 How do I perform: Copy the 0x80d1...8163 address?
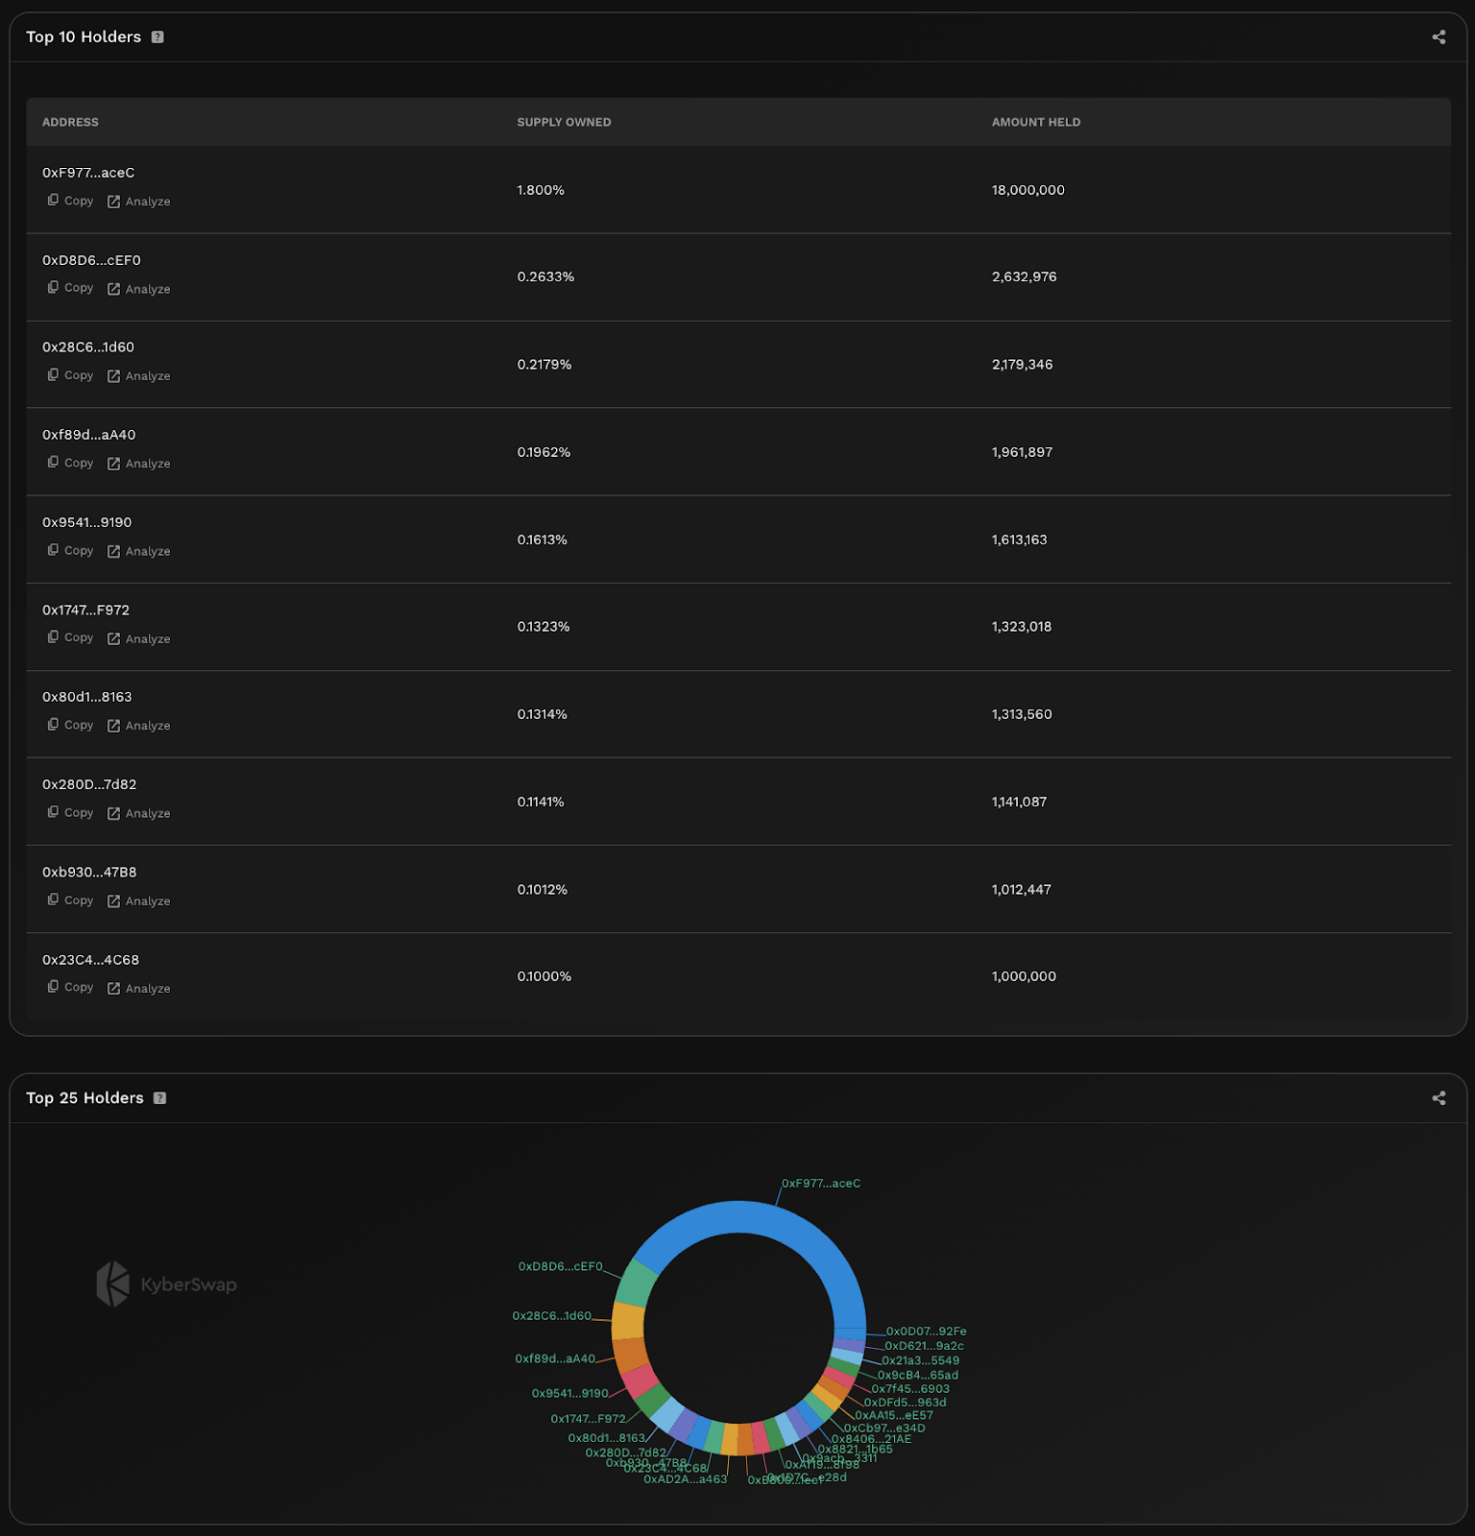pos(70,725)
